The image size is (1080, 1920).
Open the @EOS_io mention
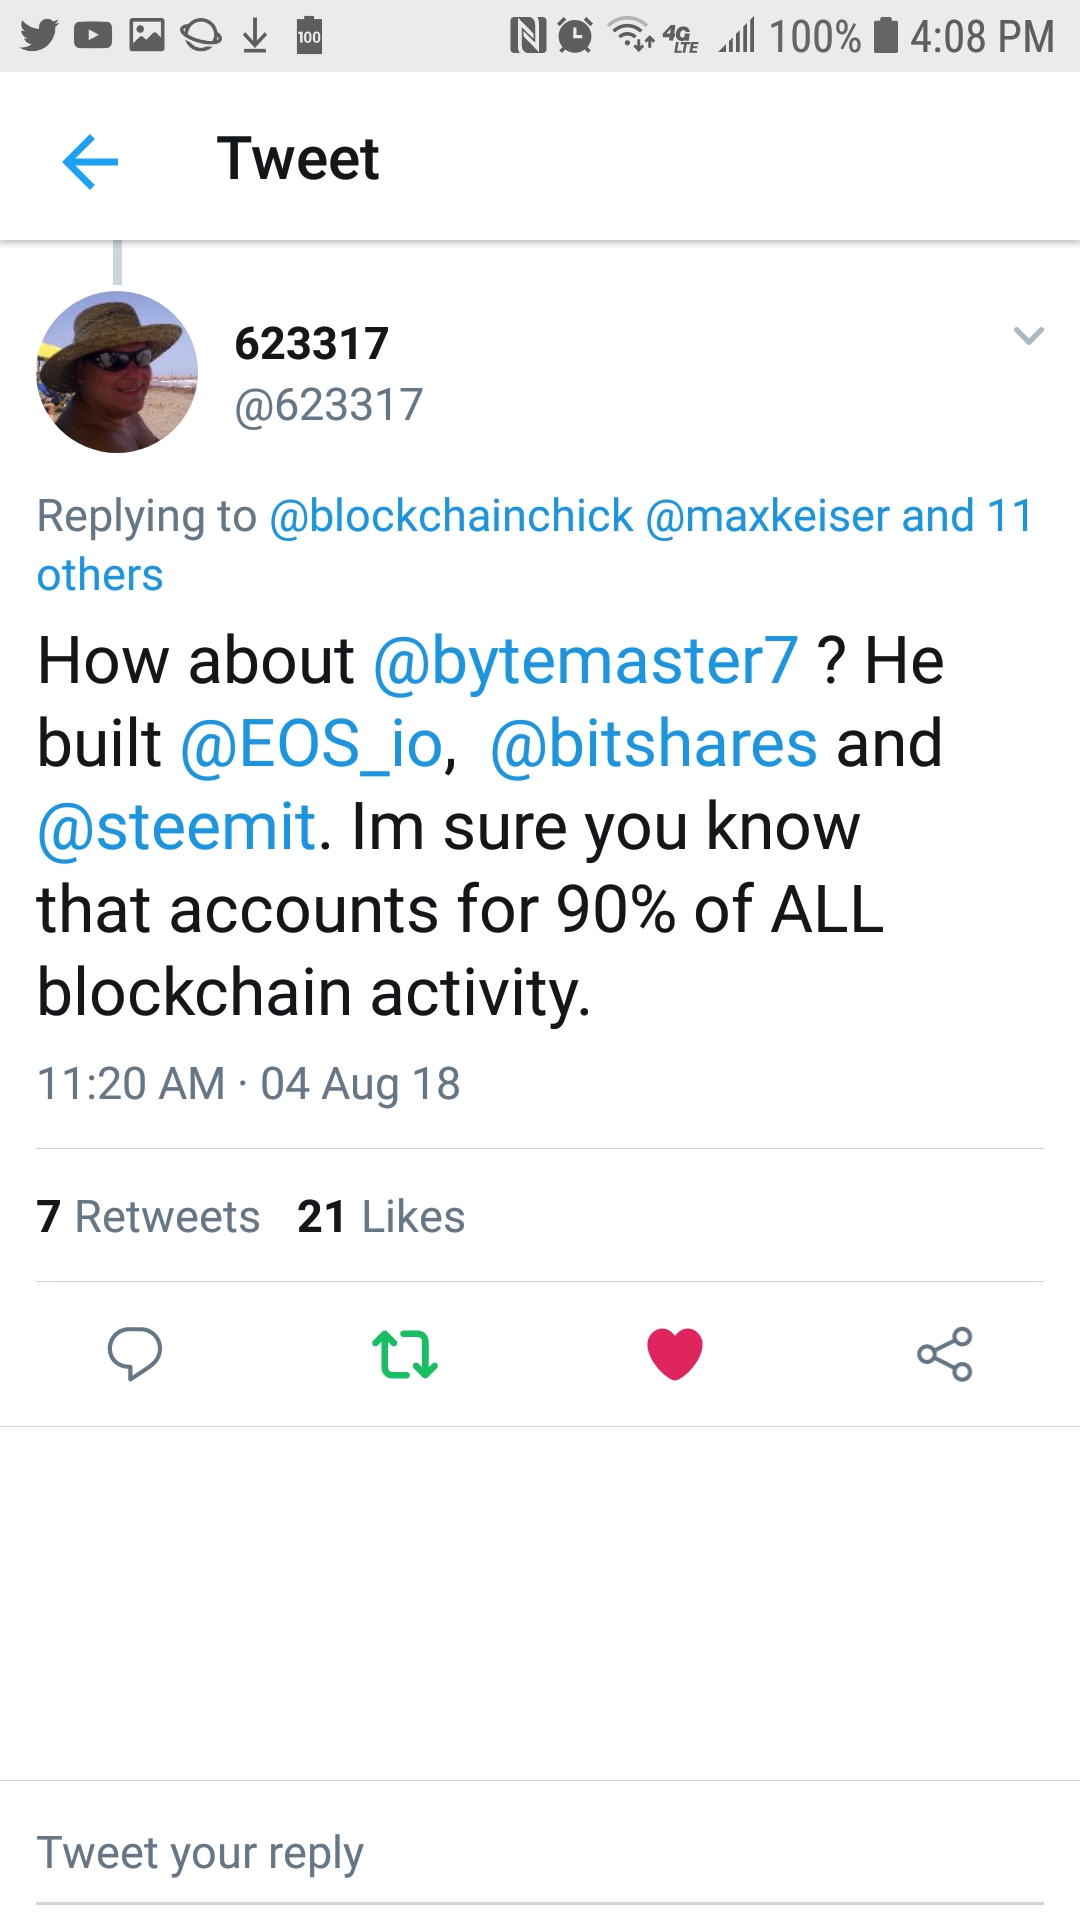(311, 744)
